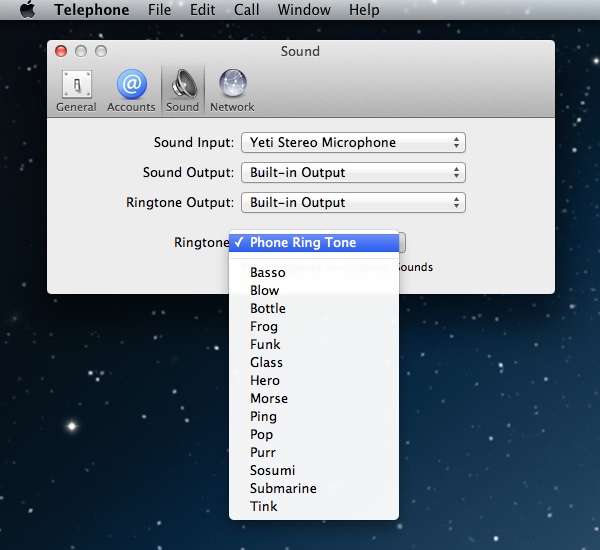Open the Help menu
The height and width of the screenshot is (550, 600).
click(364, 10)
